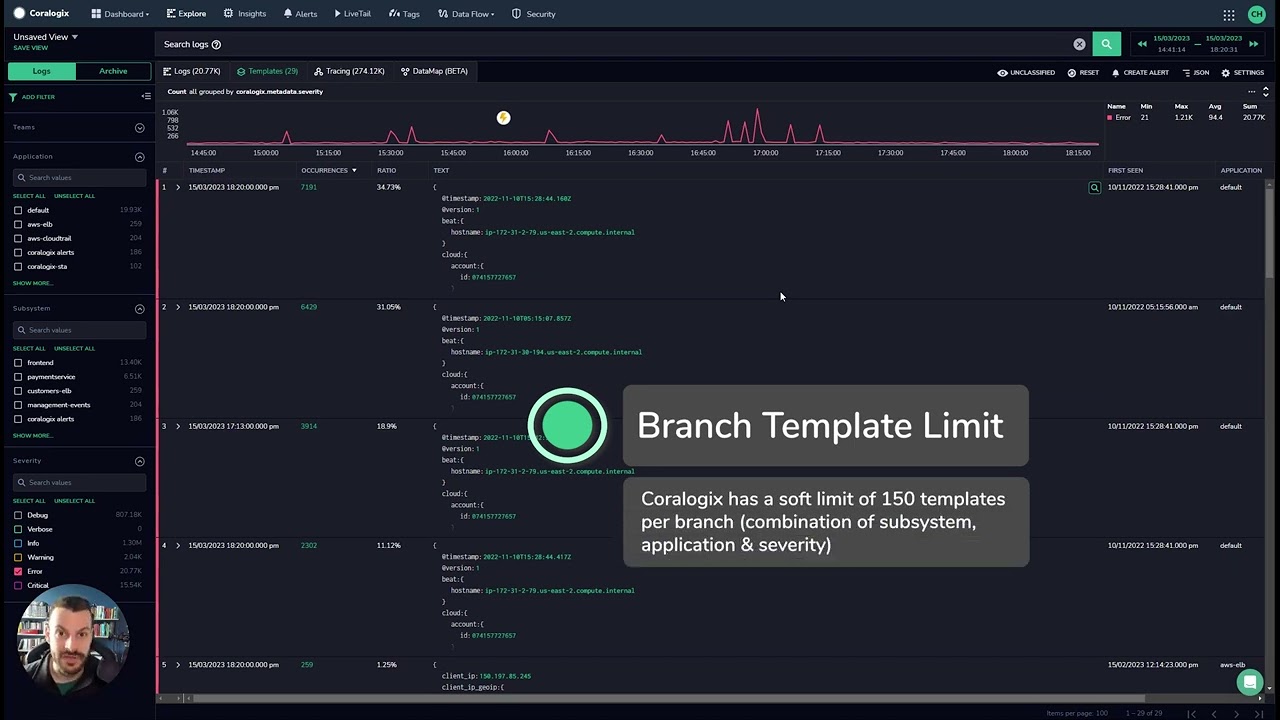This screenshot has height=720, width=1280.
Task: Switch to JSON view
Action: (1196, 73)
